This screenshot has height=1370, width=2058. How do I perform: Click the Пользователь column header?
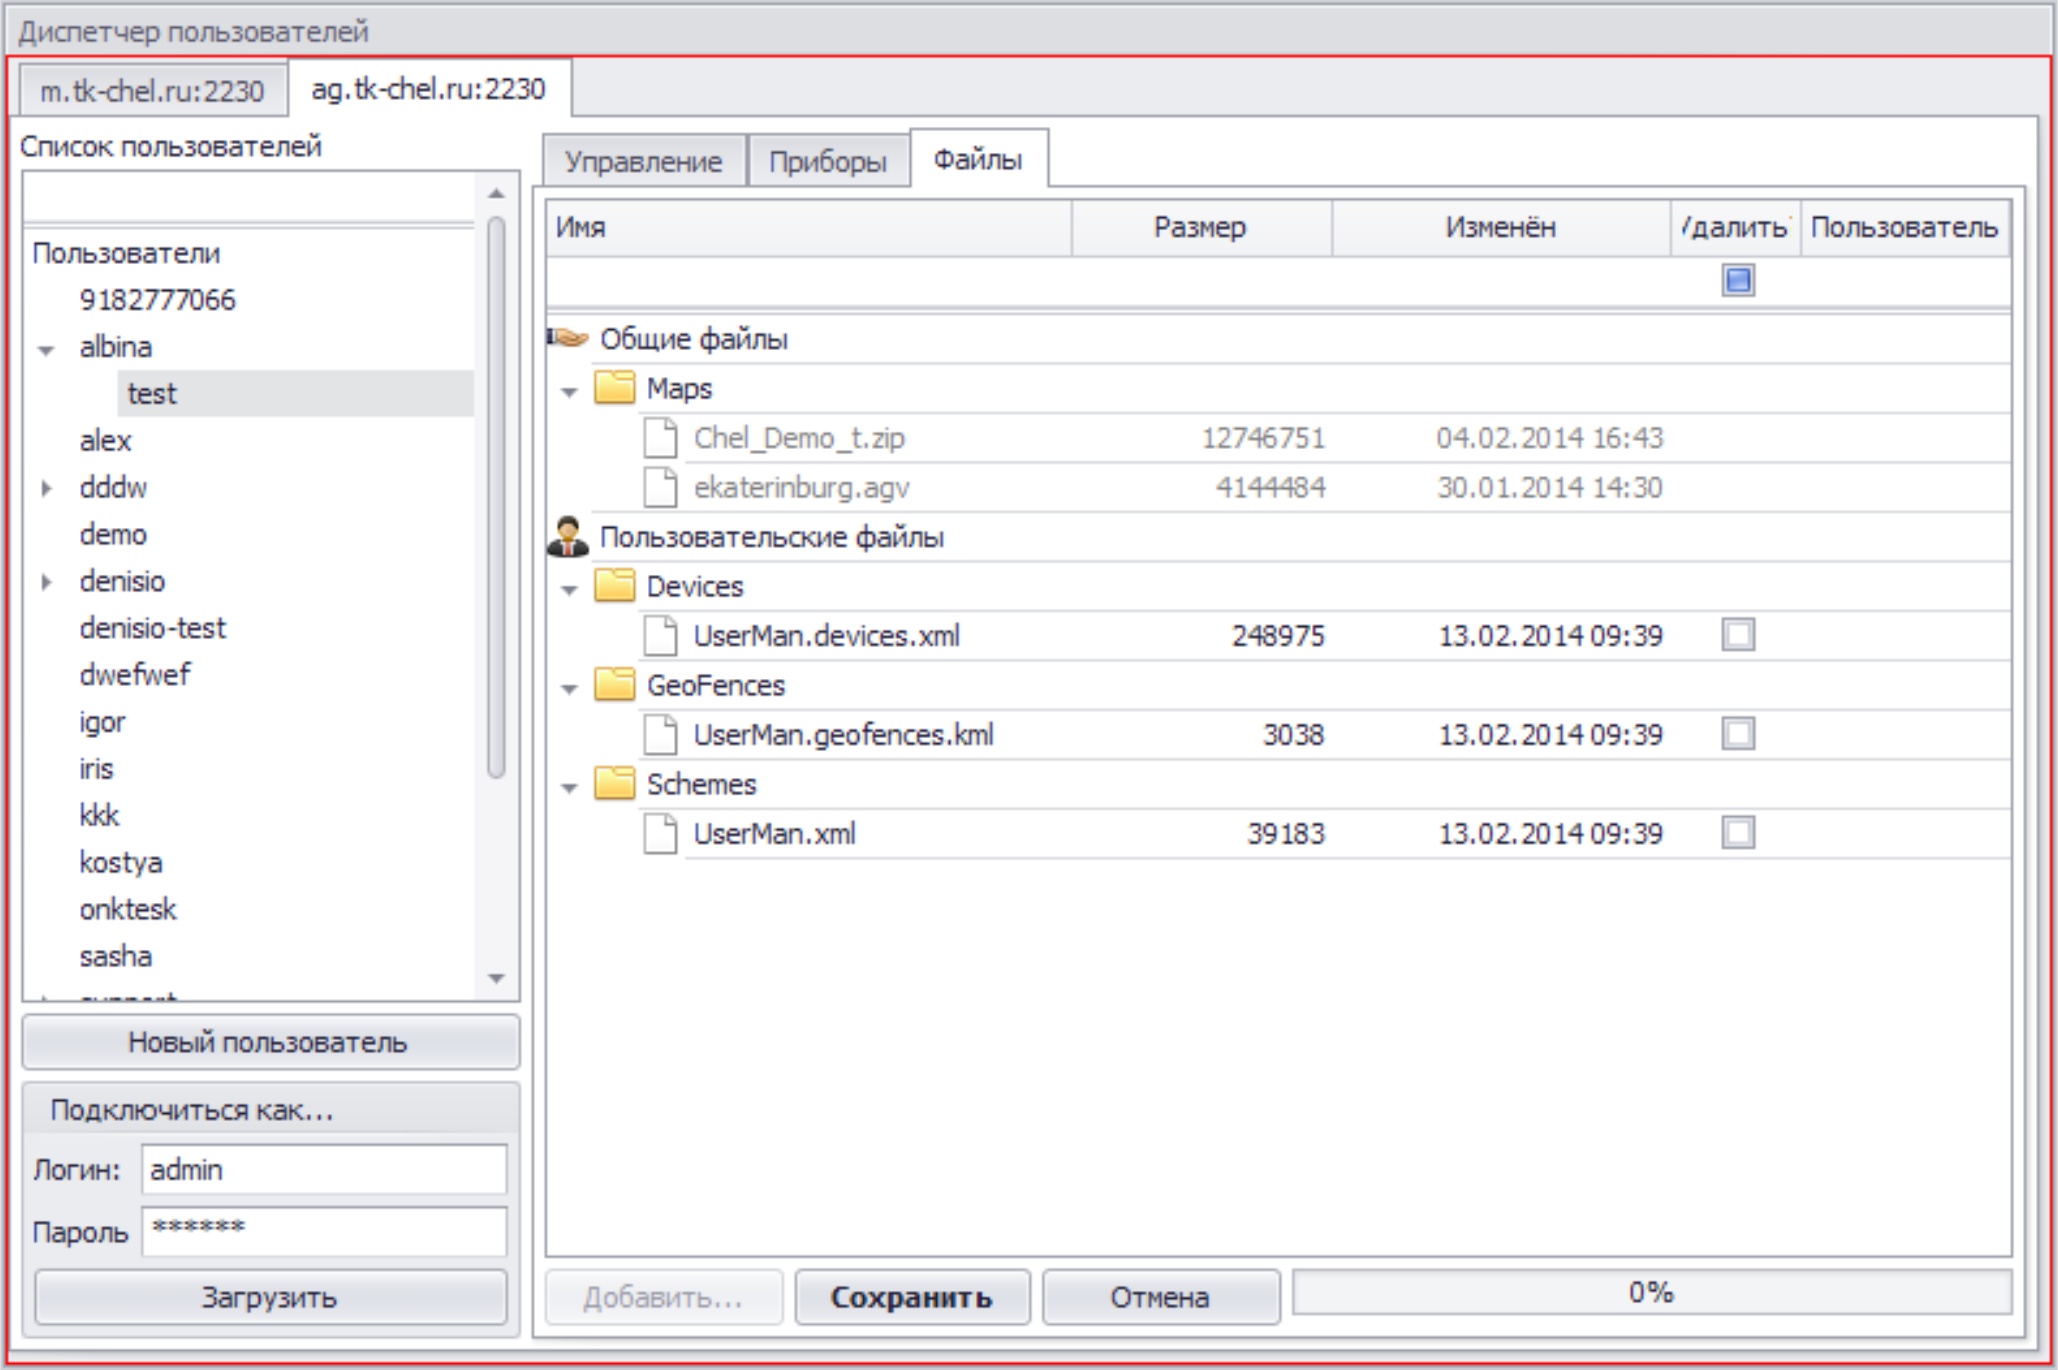pos(1905,227)
